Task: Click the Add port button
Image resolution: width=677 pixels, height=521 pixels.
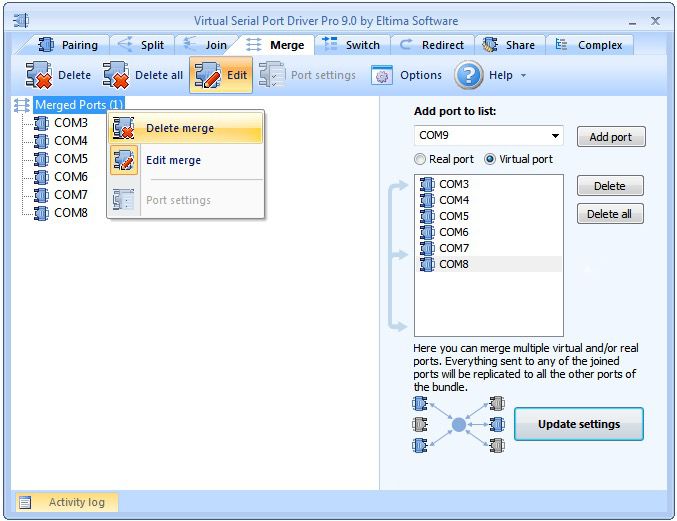Action: coord(611,137)
